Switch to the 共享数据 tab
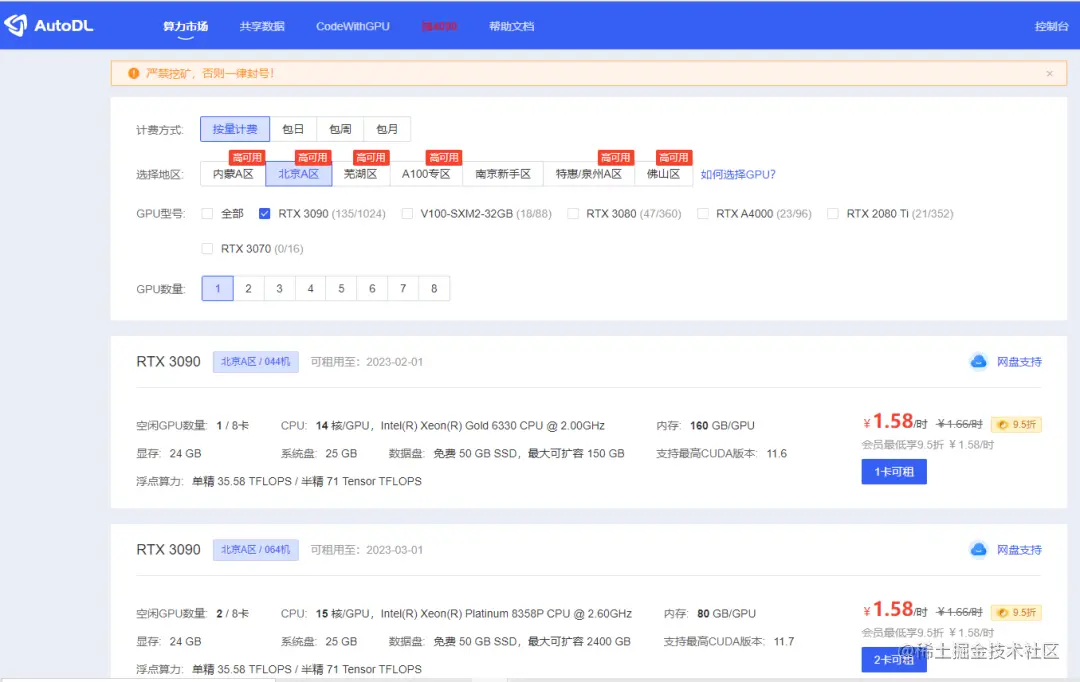 click(262, 27)
